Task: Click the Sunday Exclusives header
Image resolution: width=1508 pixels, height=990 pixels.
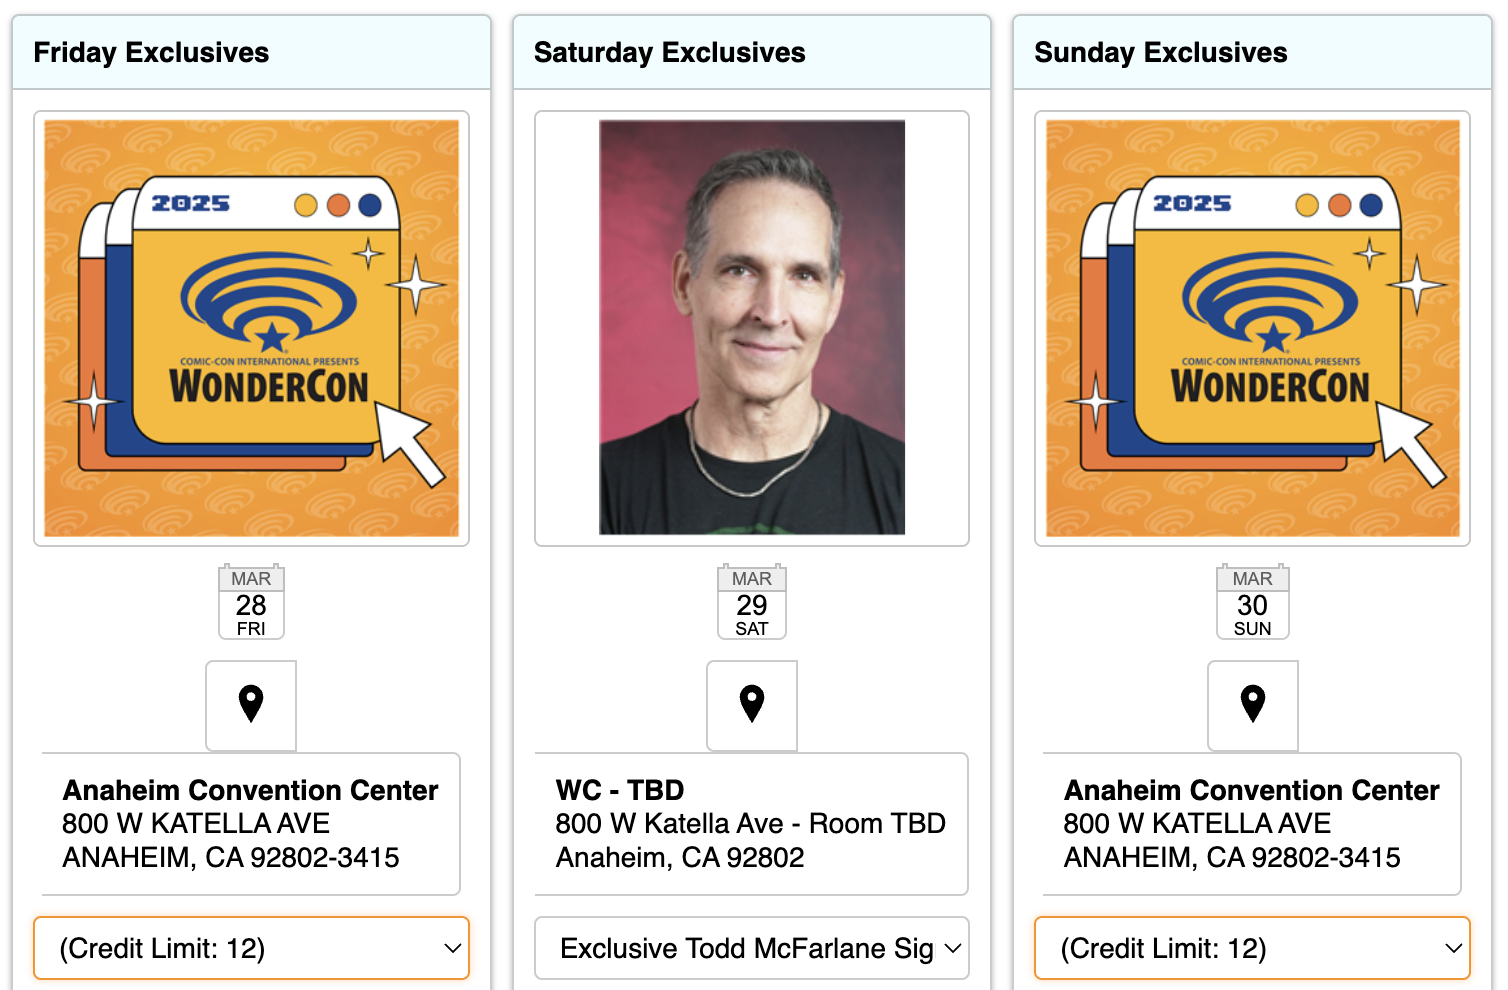Action: coord(1161,52)
